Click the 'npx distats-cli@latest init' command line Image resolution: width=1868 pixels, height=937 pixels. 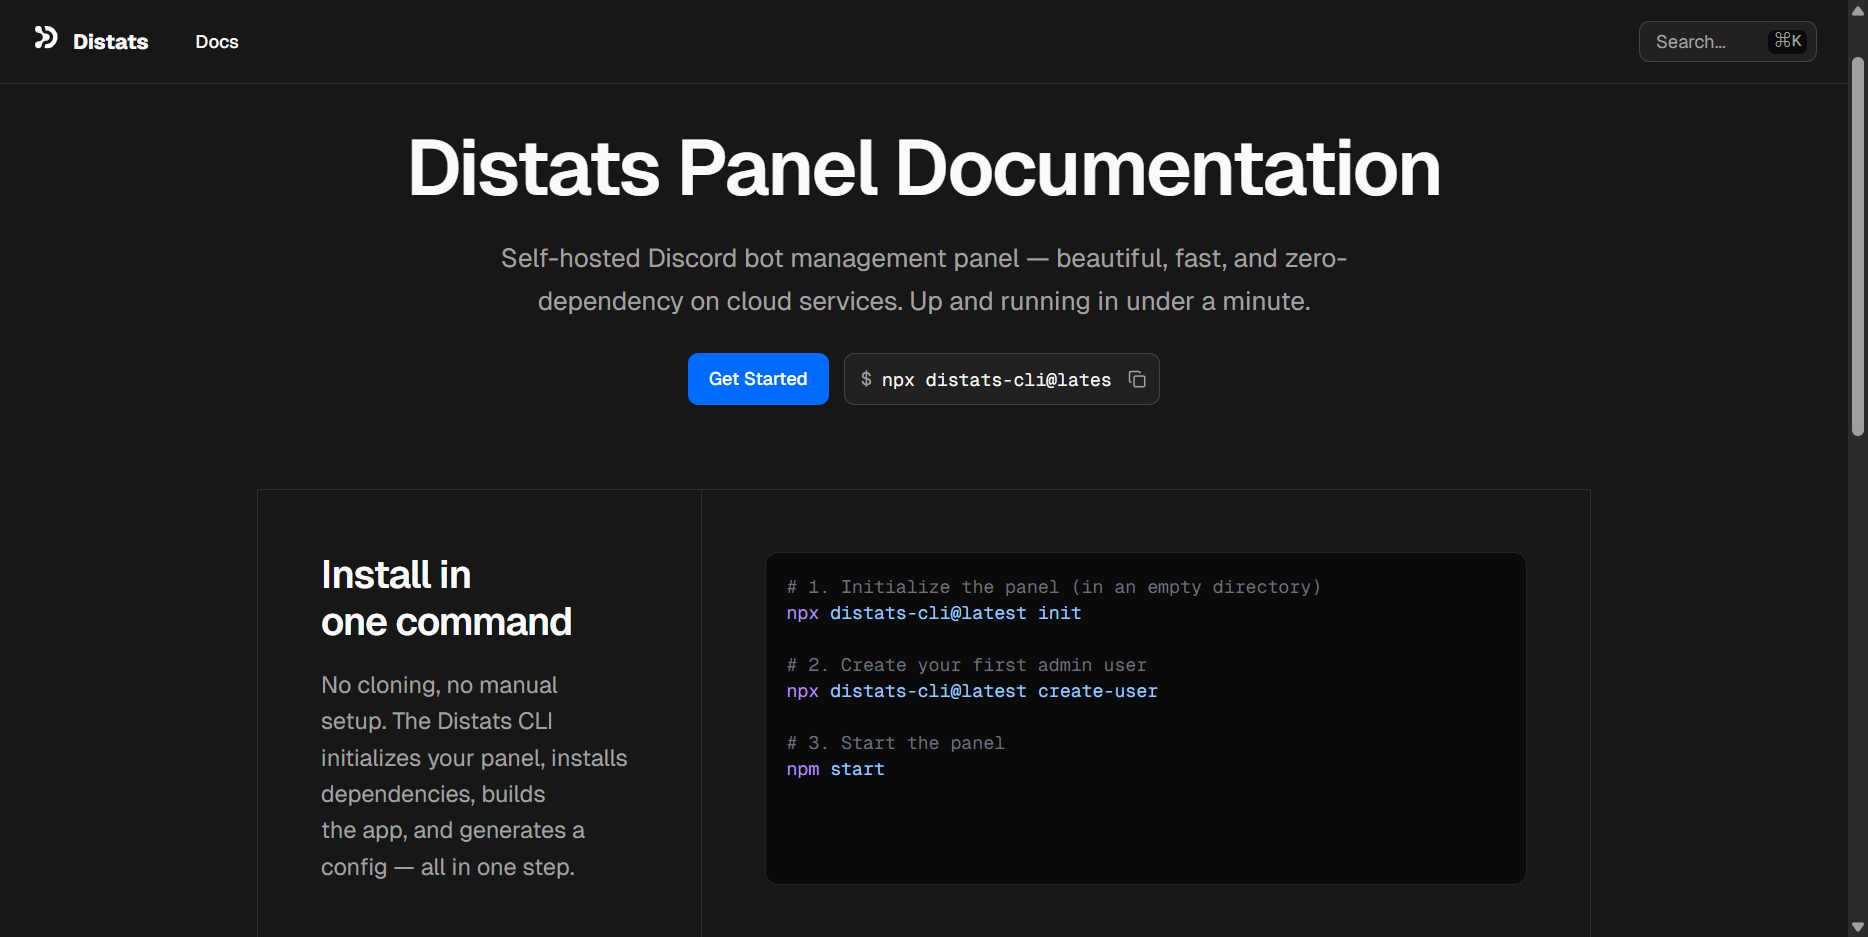pyautogui.click(x=933, y=613)
